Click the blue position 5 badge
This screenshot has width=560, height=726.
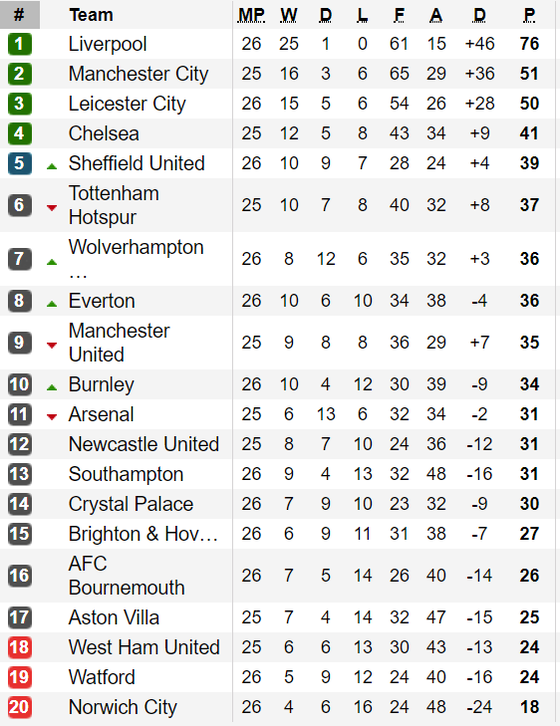19,163
